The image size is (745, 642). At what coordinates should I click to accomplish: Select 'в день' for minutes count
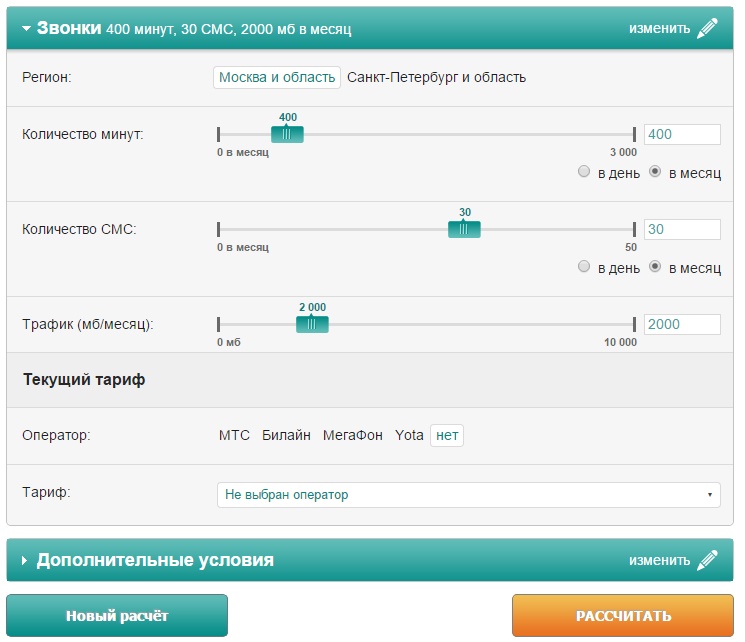point(585,172)
